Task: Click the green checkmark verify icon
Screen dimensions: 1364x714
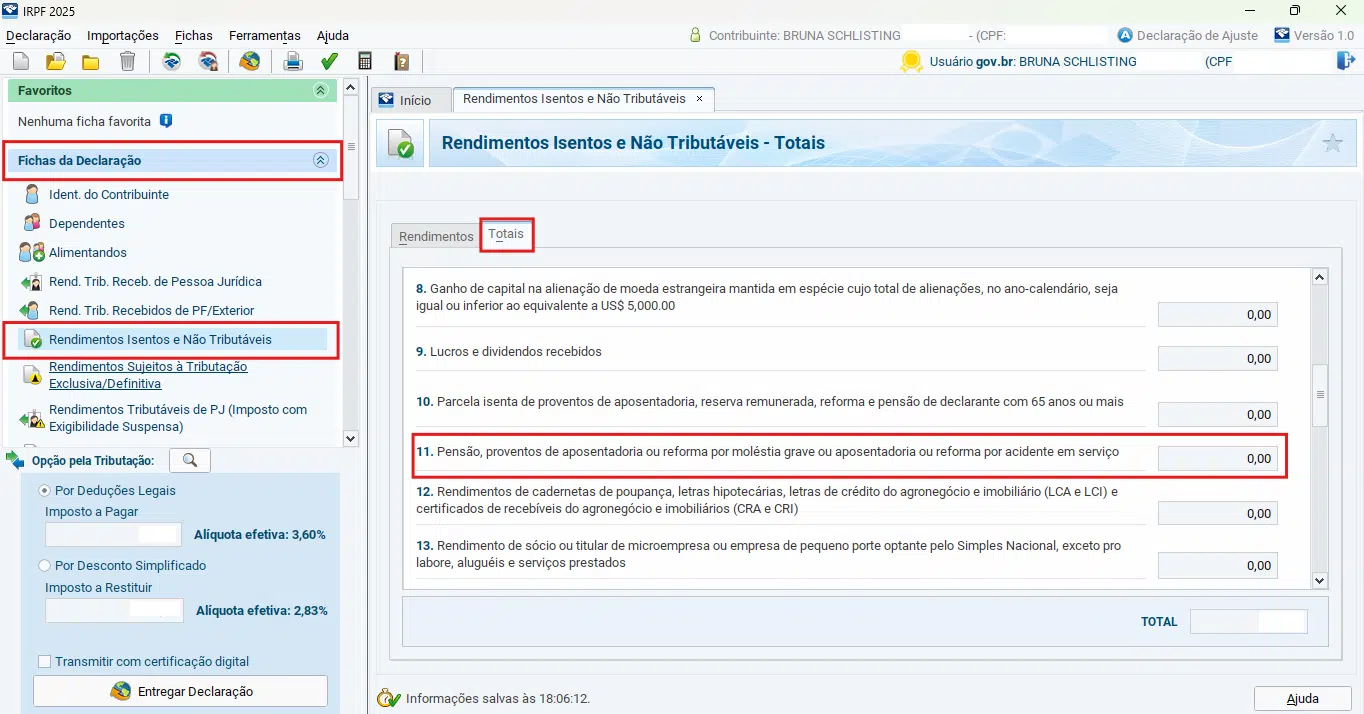Action: point(329,62)
